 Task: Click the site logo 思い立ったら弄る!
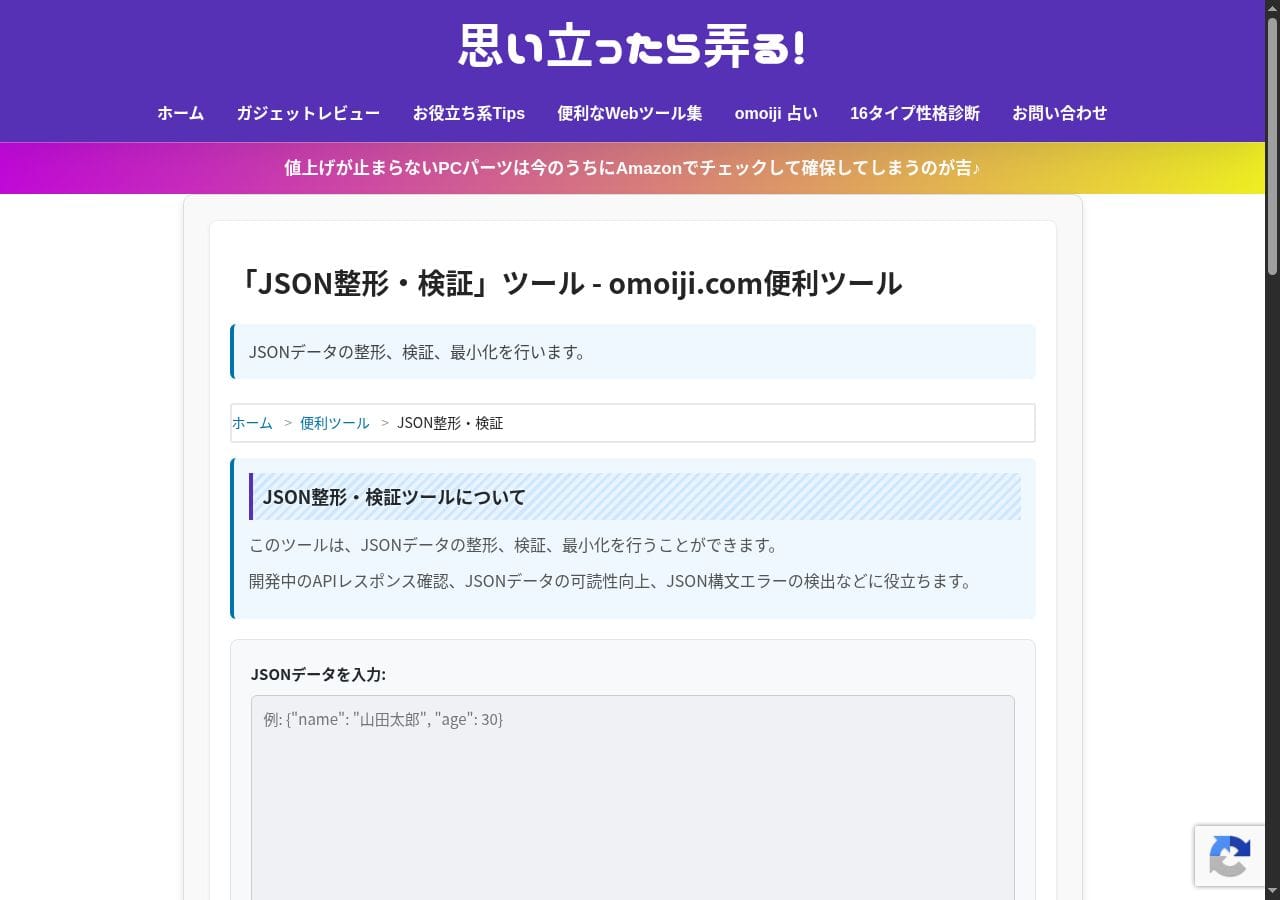pyautogui.click(x=632, y=46)
